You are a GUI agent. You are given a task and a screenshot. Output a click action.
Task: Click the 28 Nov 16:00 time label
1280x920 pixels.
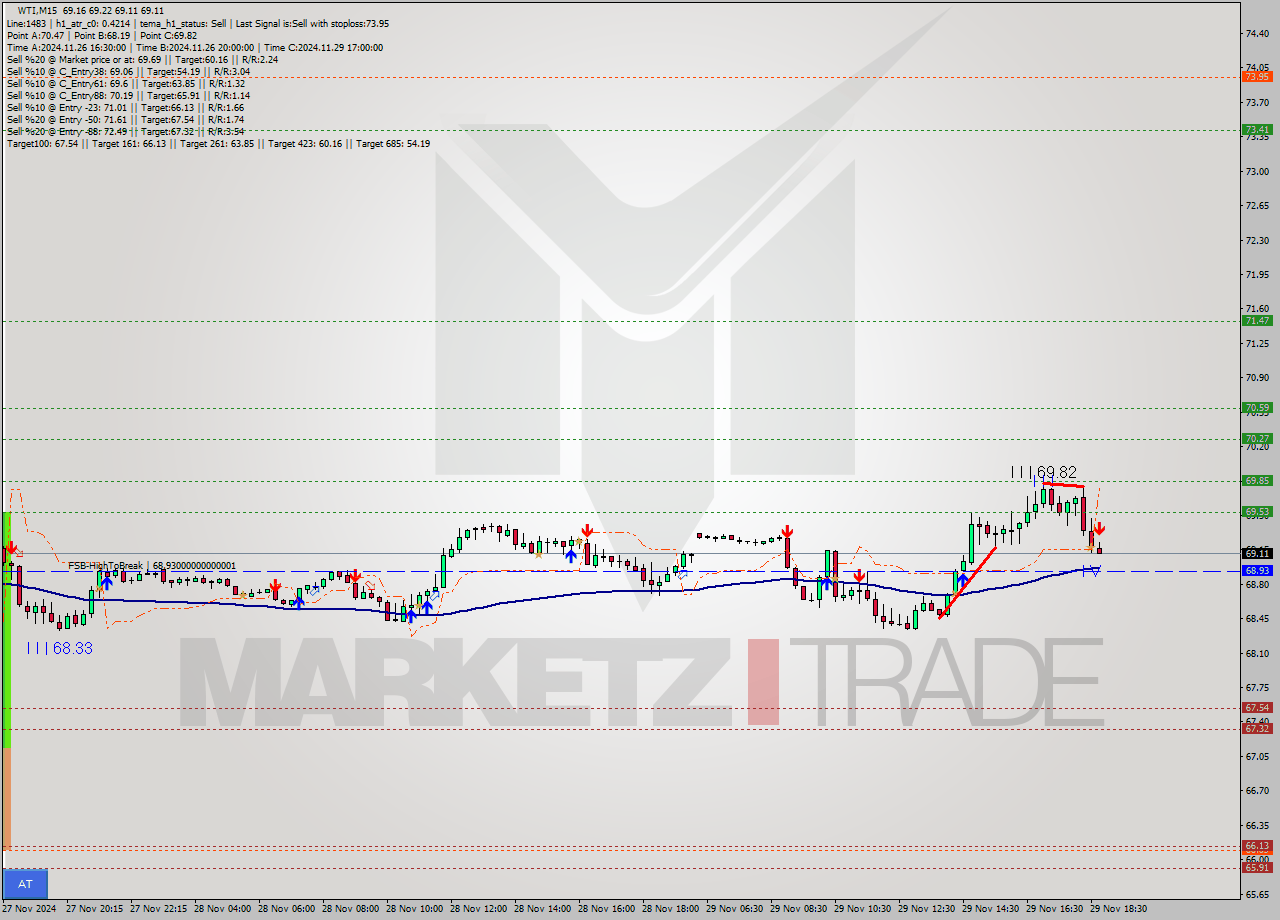607,909
